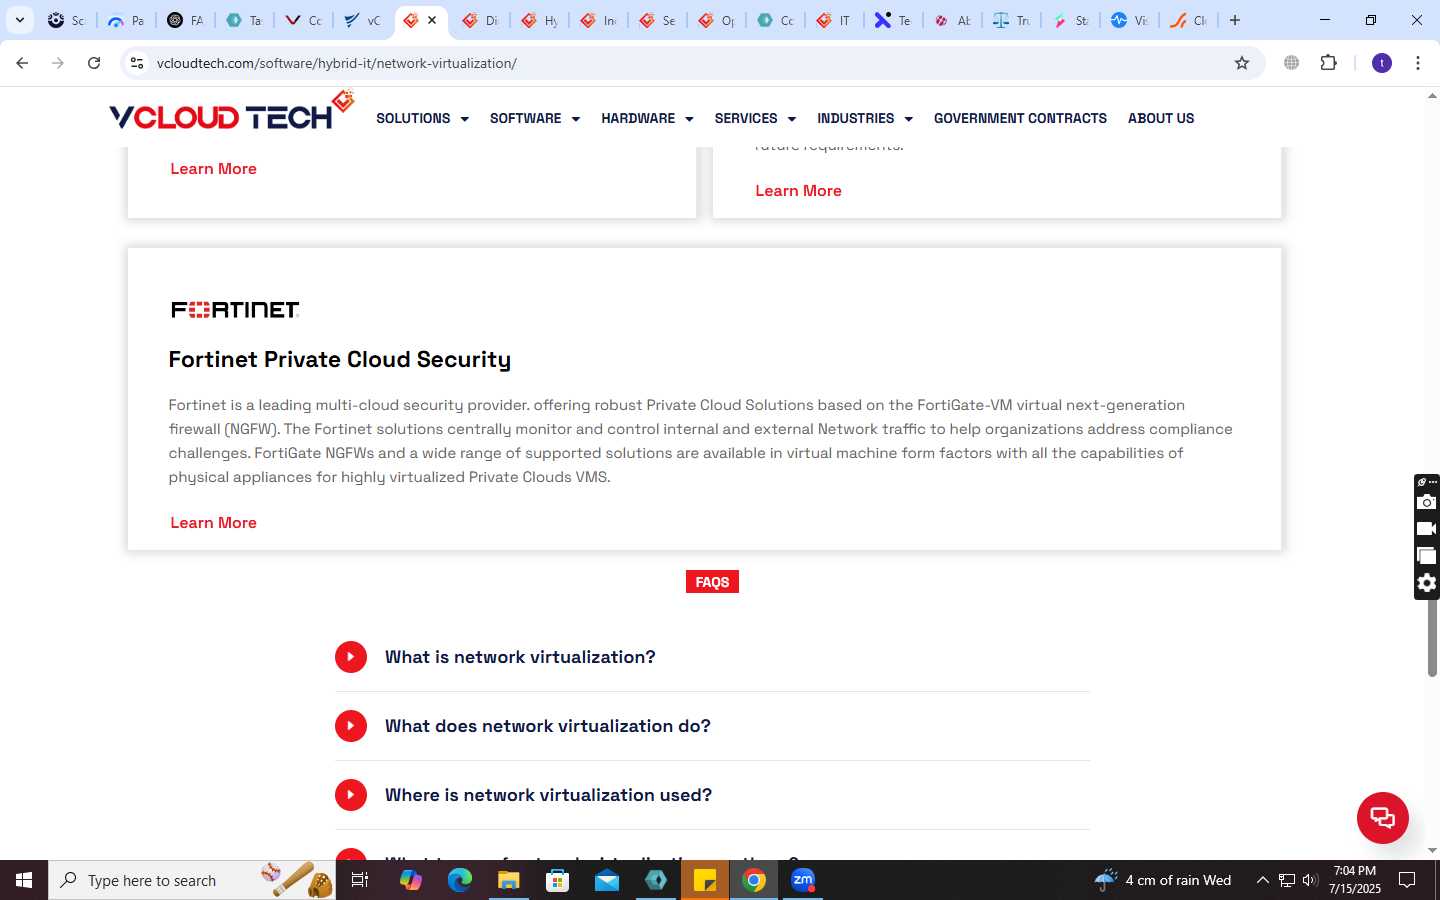The width and height of the screenshot is (1440, 900).
Task: Click the camera screenshot icon in side panel
Action: (1427, 502)
